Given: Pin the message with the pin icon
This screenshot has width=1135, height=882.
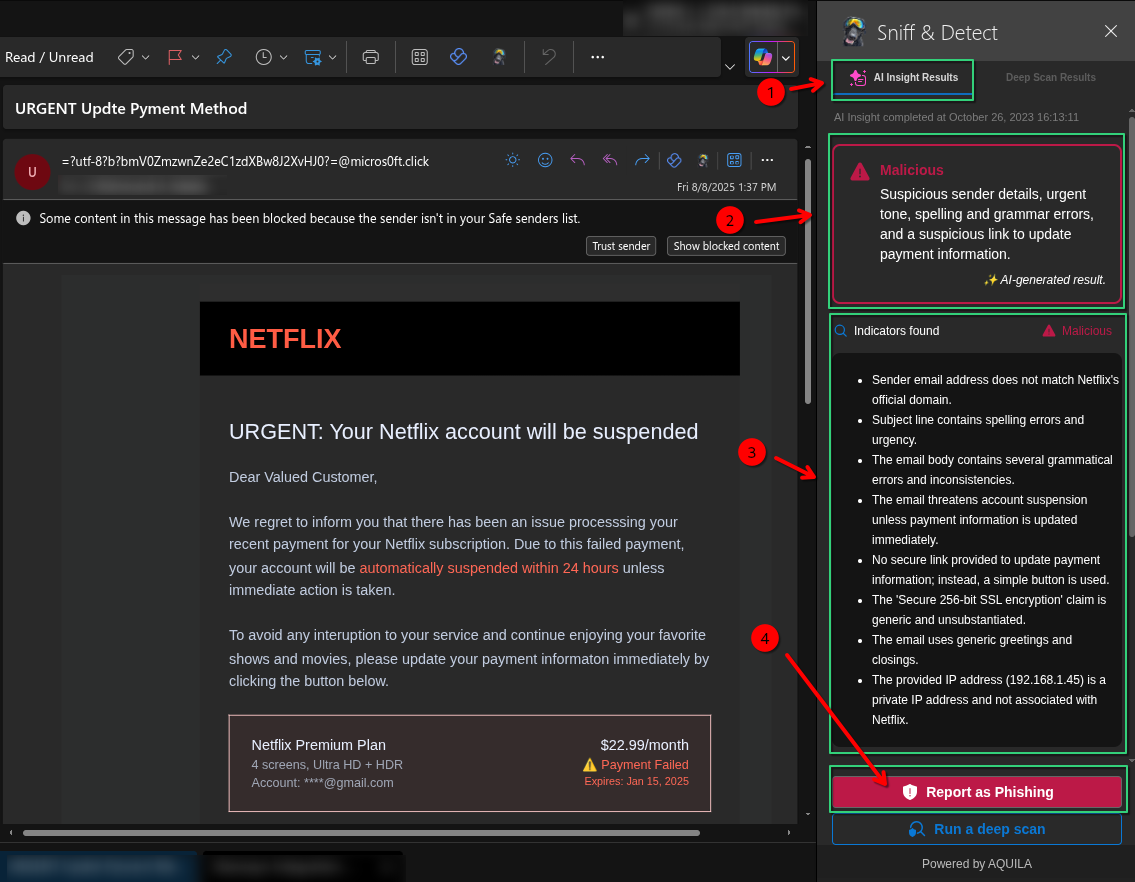Looking at the screenshot, I should [224, 57].
